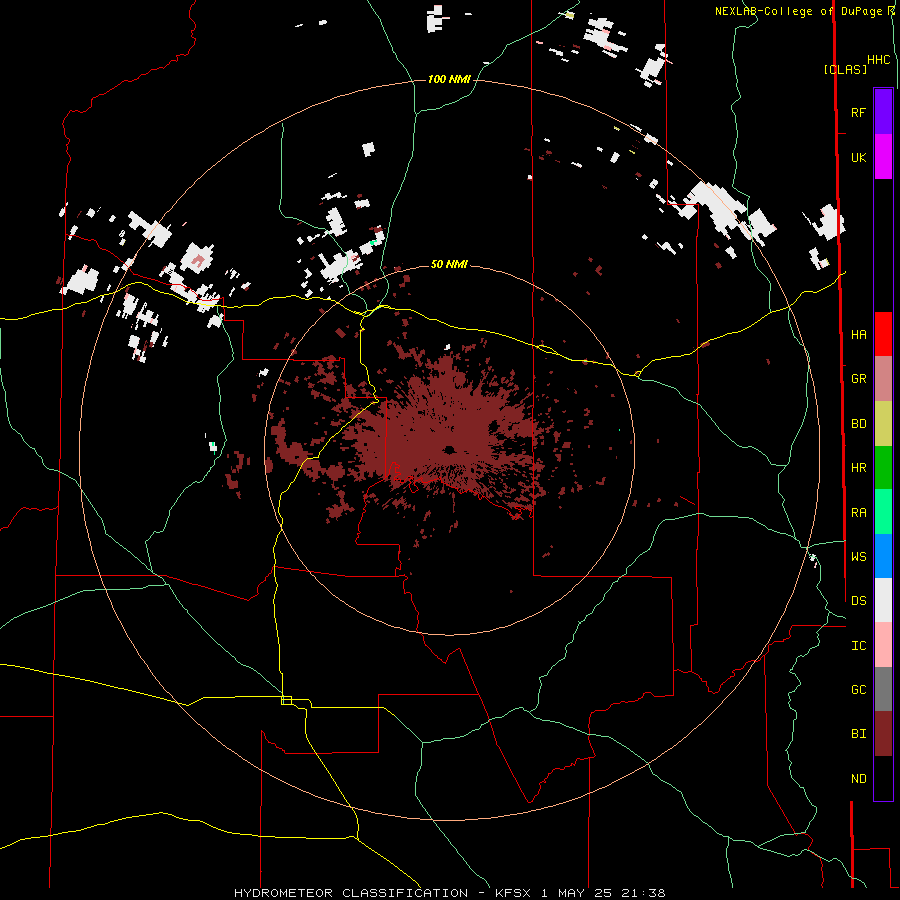Click the RF purple color swatch
The width and height of the screenshot is (900, 900).
click(x=883, y=112)
